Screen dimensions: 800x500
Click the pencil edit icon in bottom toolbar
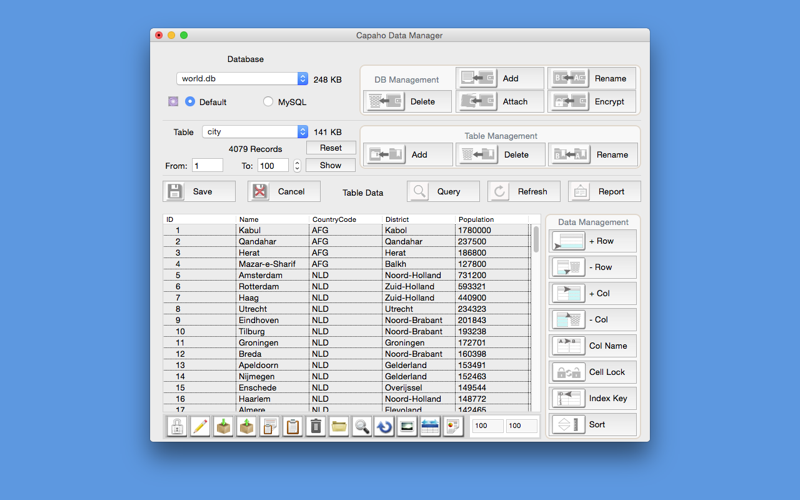tap(200, 426)
